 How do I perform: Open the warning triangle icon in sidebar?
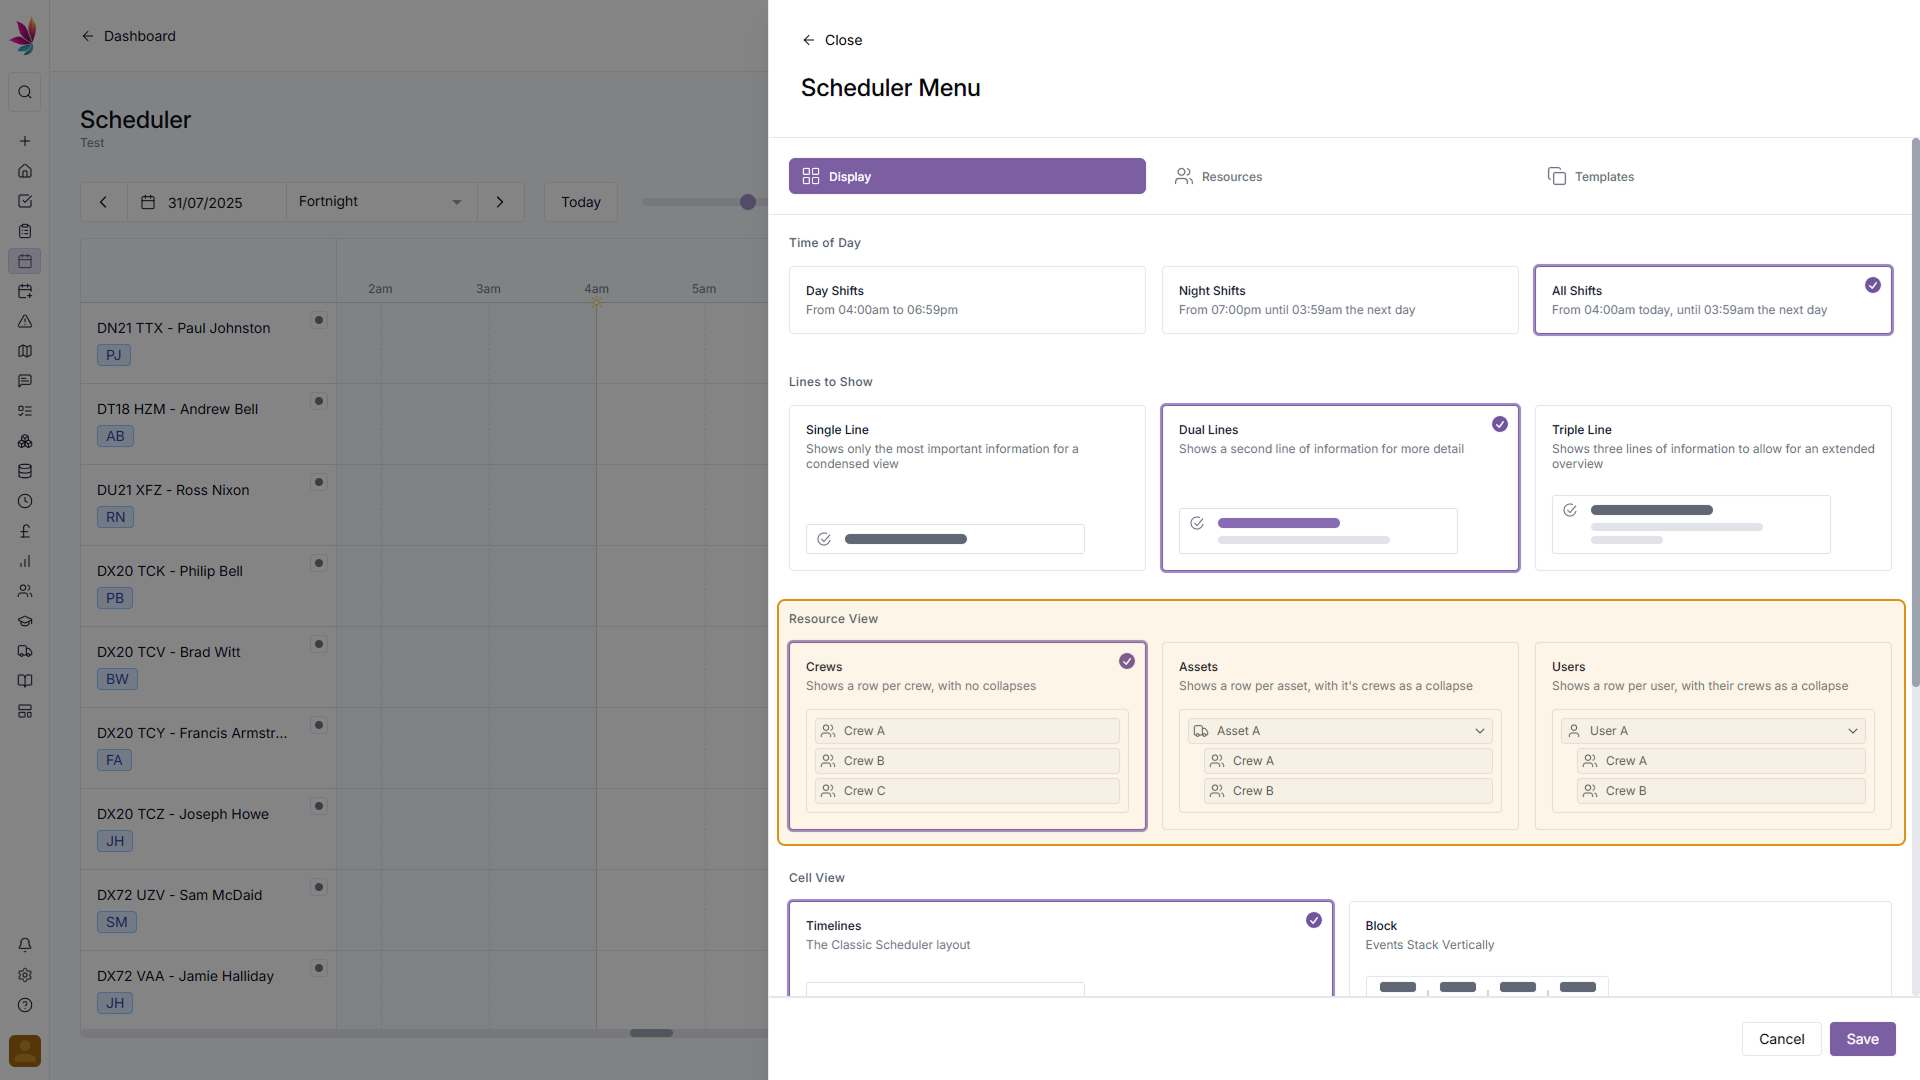click(x=25, y=321)
